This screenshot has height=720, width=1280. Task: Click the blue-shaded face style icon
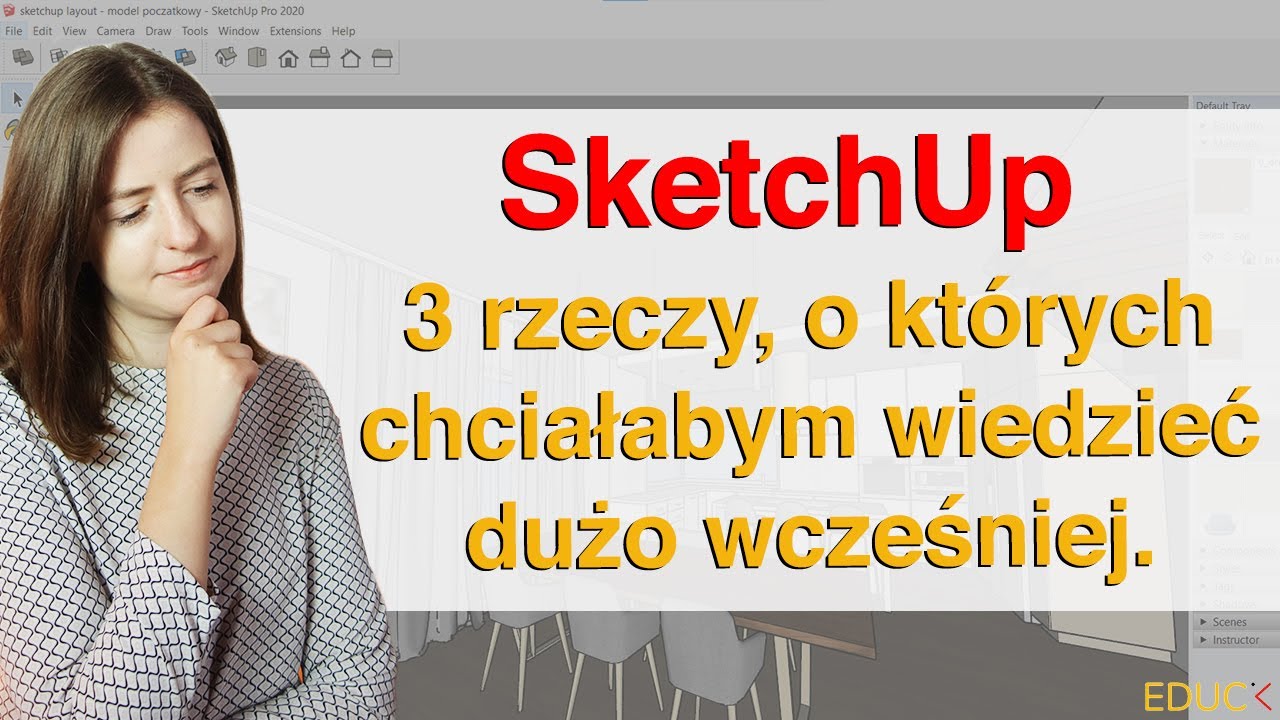(185, 57)
